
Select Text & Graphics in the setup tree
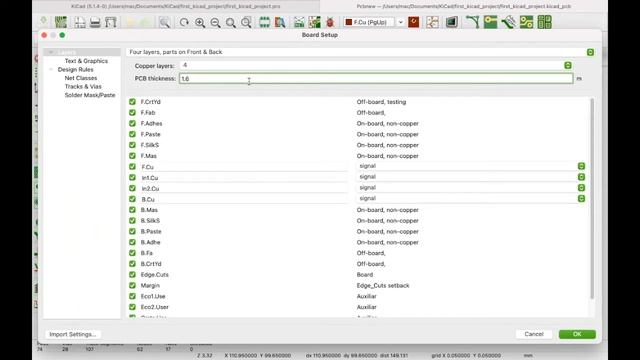86,61
